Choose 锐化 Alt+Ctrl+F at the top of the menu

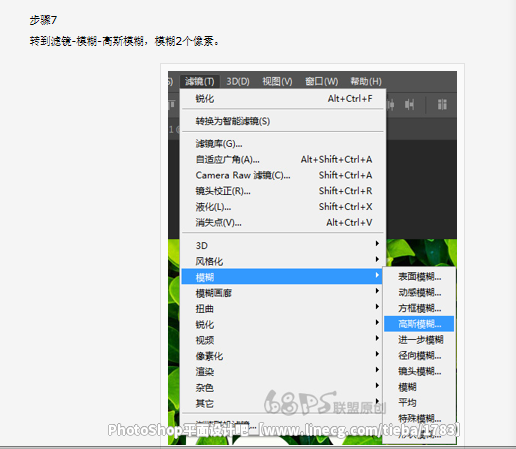point(283,99)
